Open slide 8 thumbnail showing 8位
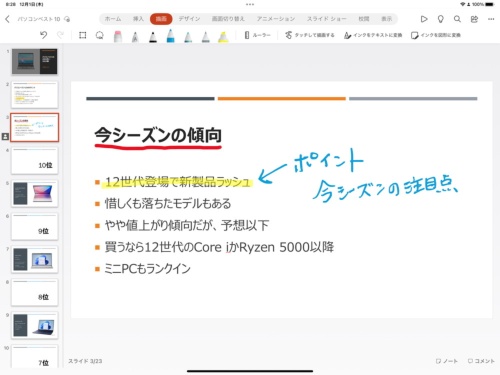Viewport: 500px width, 375px height. (x=35, y=292)
